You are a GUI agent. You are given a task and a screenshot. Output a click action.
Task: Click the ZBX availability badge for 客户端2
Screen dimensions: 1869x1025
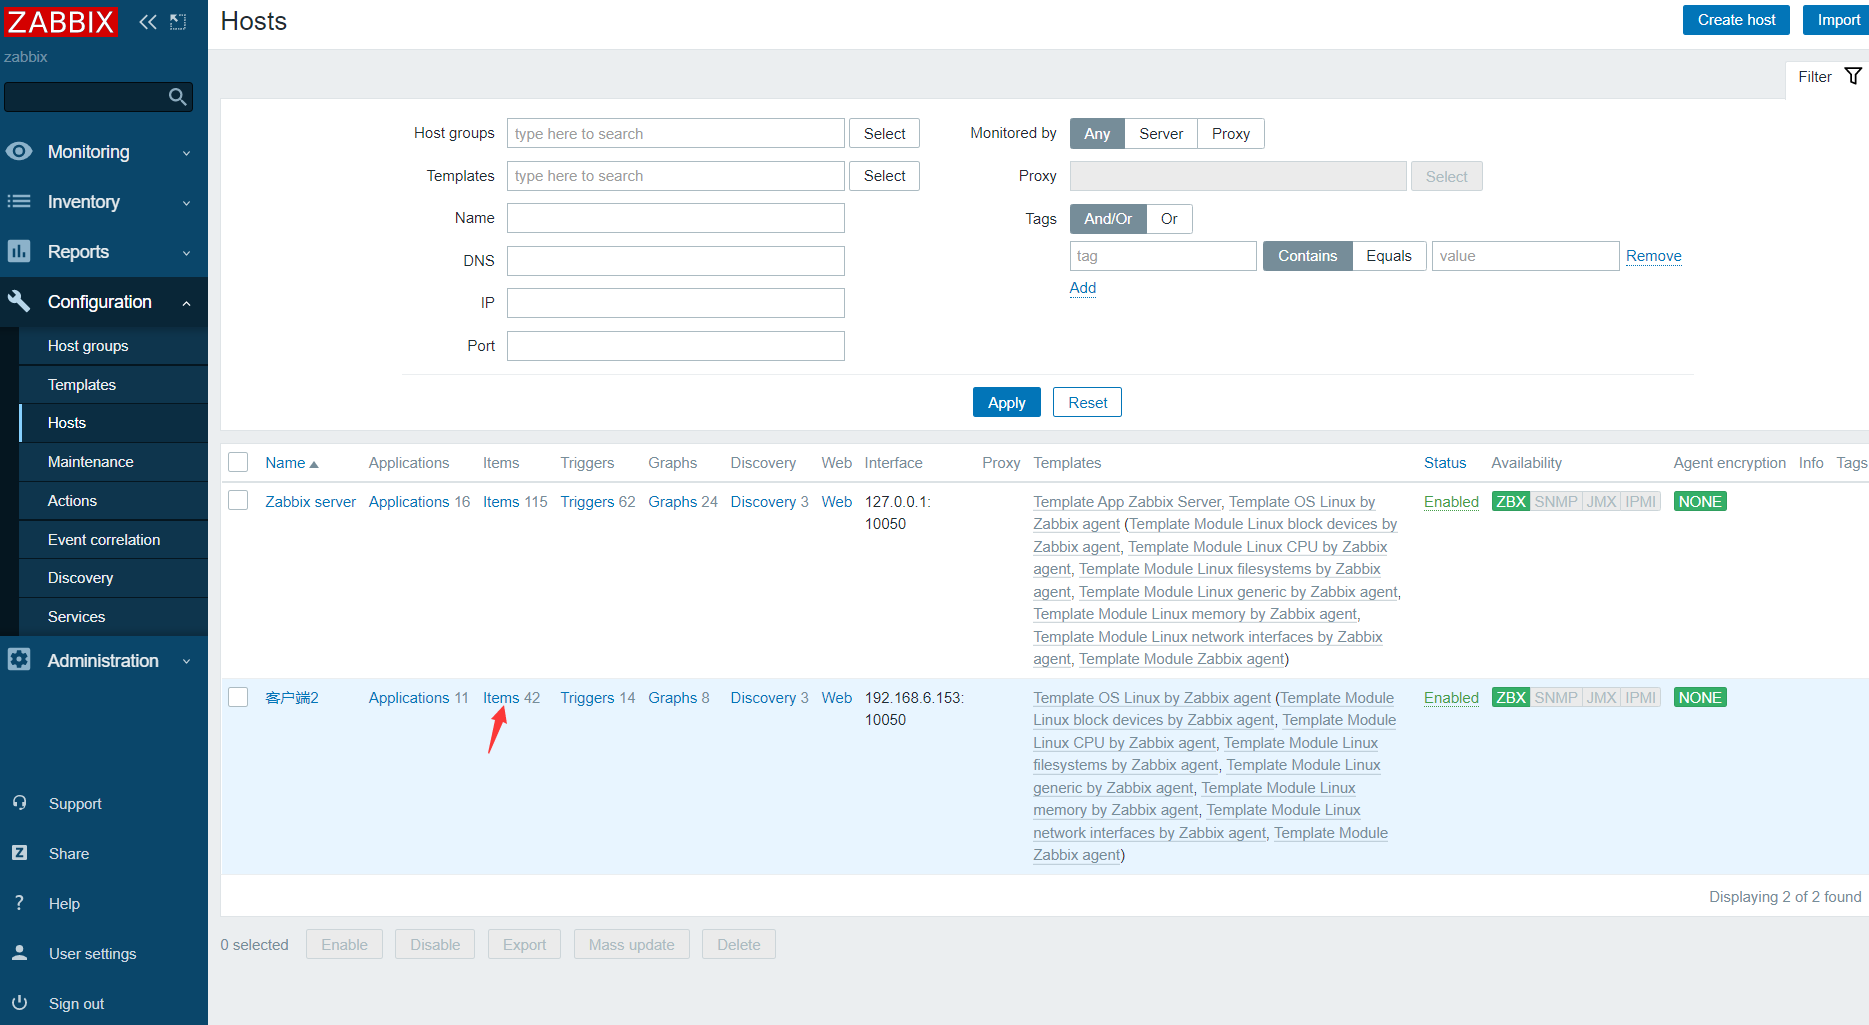1510,697
